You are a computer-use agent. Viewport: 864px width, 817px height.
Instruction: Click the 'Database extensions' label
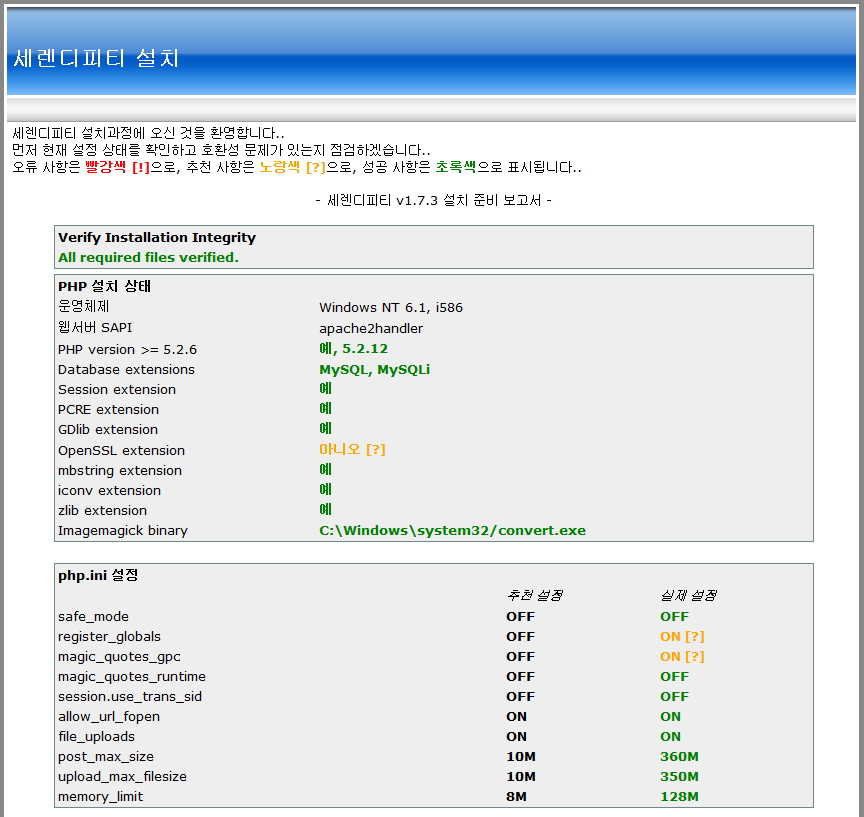(126, 369)
